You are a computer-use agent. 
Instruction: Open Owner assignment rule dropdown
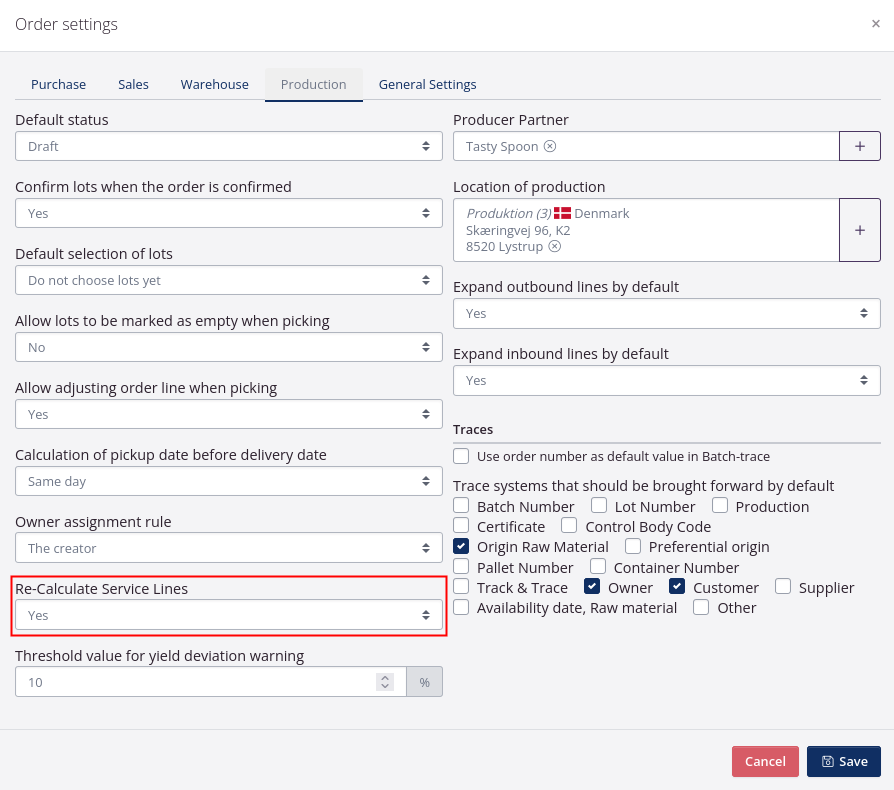pos(228,548)
